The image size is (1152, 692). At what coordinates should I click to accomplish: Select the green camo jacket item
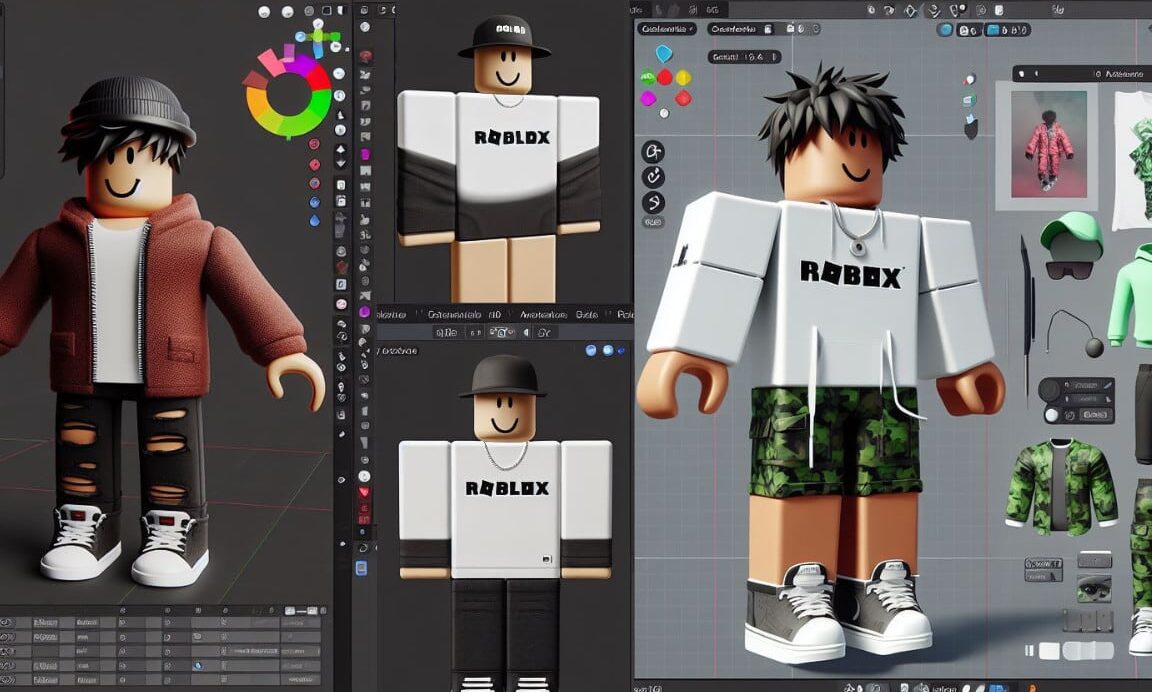[x=1061, y=486]
